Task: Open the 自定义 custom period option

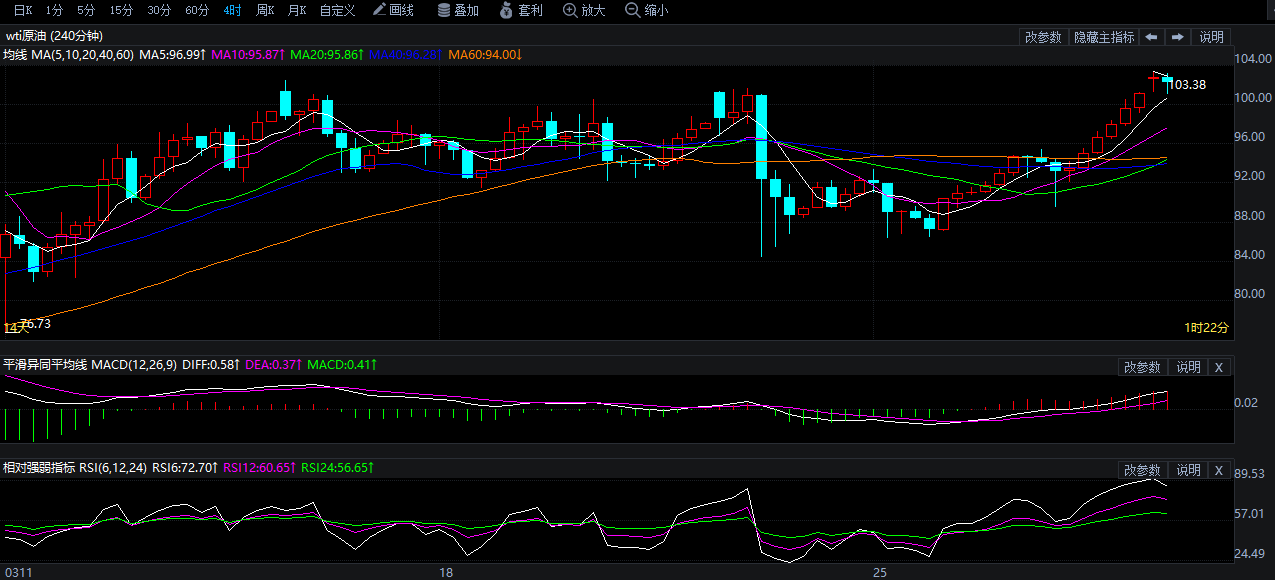Action: click(337, 10)
